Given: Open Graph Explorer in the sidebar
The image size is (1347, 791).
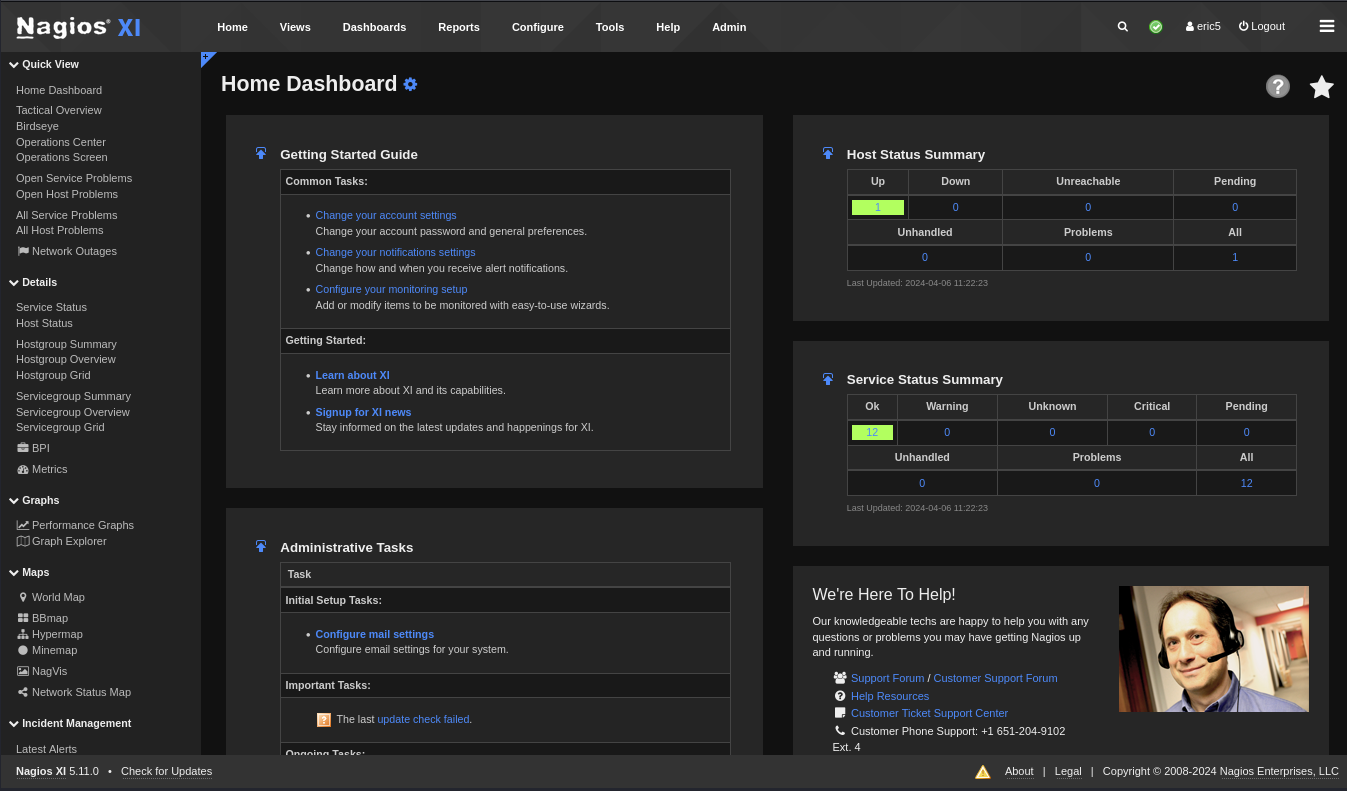Looking at the screenshot, I should coord(61,541).
